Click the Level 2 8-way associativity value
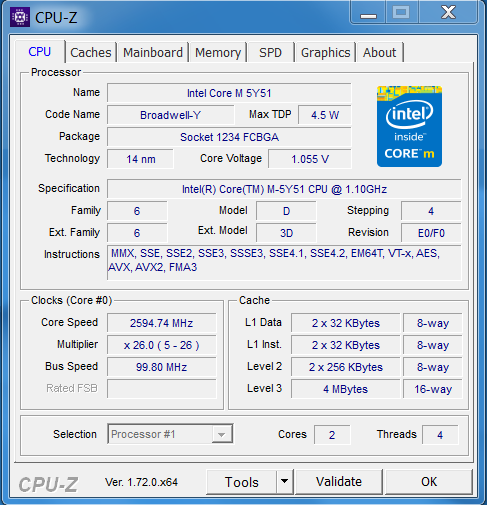487x505 pixels. [433, 367]
